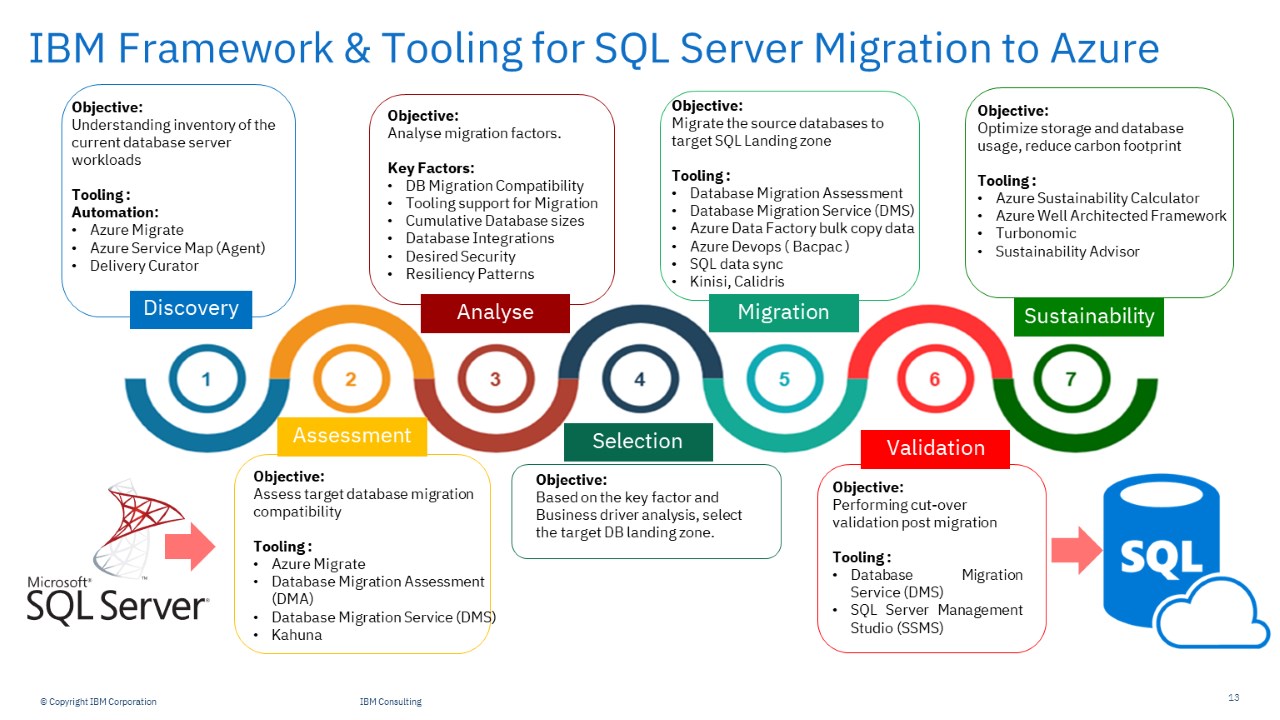The image size is (1280, 720).
Task: Click the Validation stage label
Action: coord(935,448)
